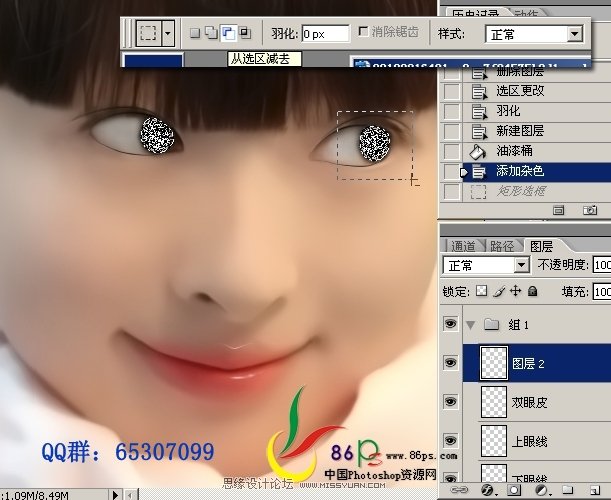
Task: Click the paint bucket icon in history
Action: [478, 151]
